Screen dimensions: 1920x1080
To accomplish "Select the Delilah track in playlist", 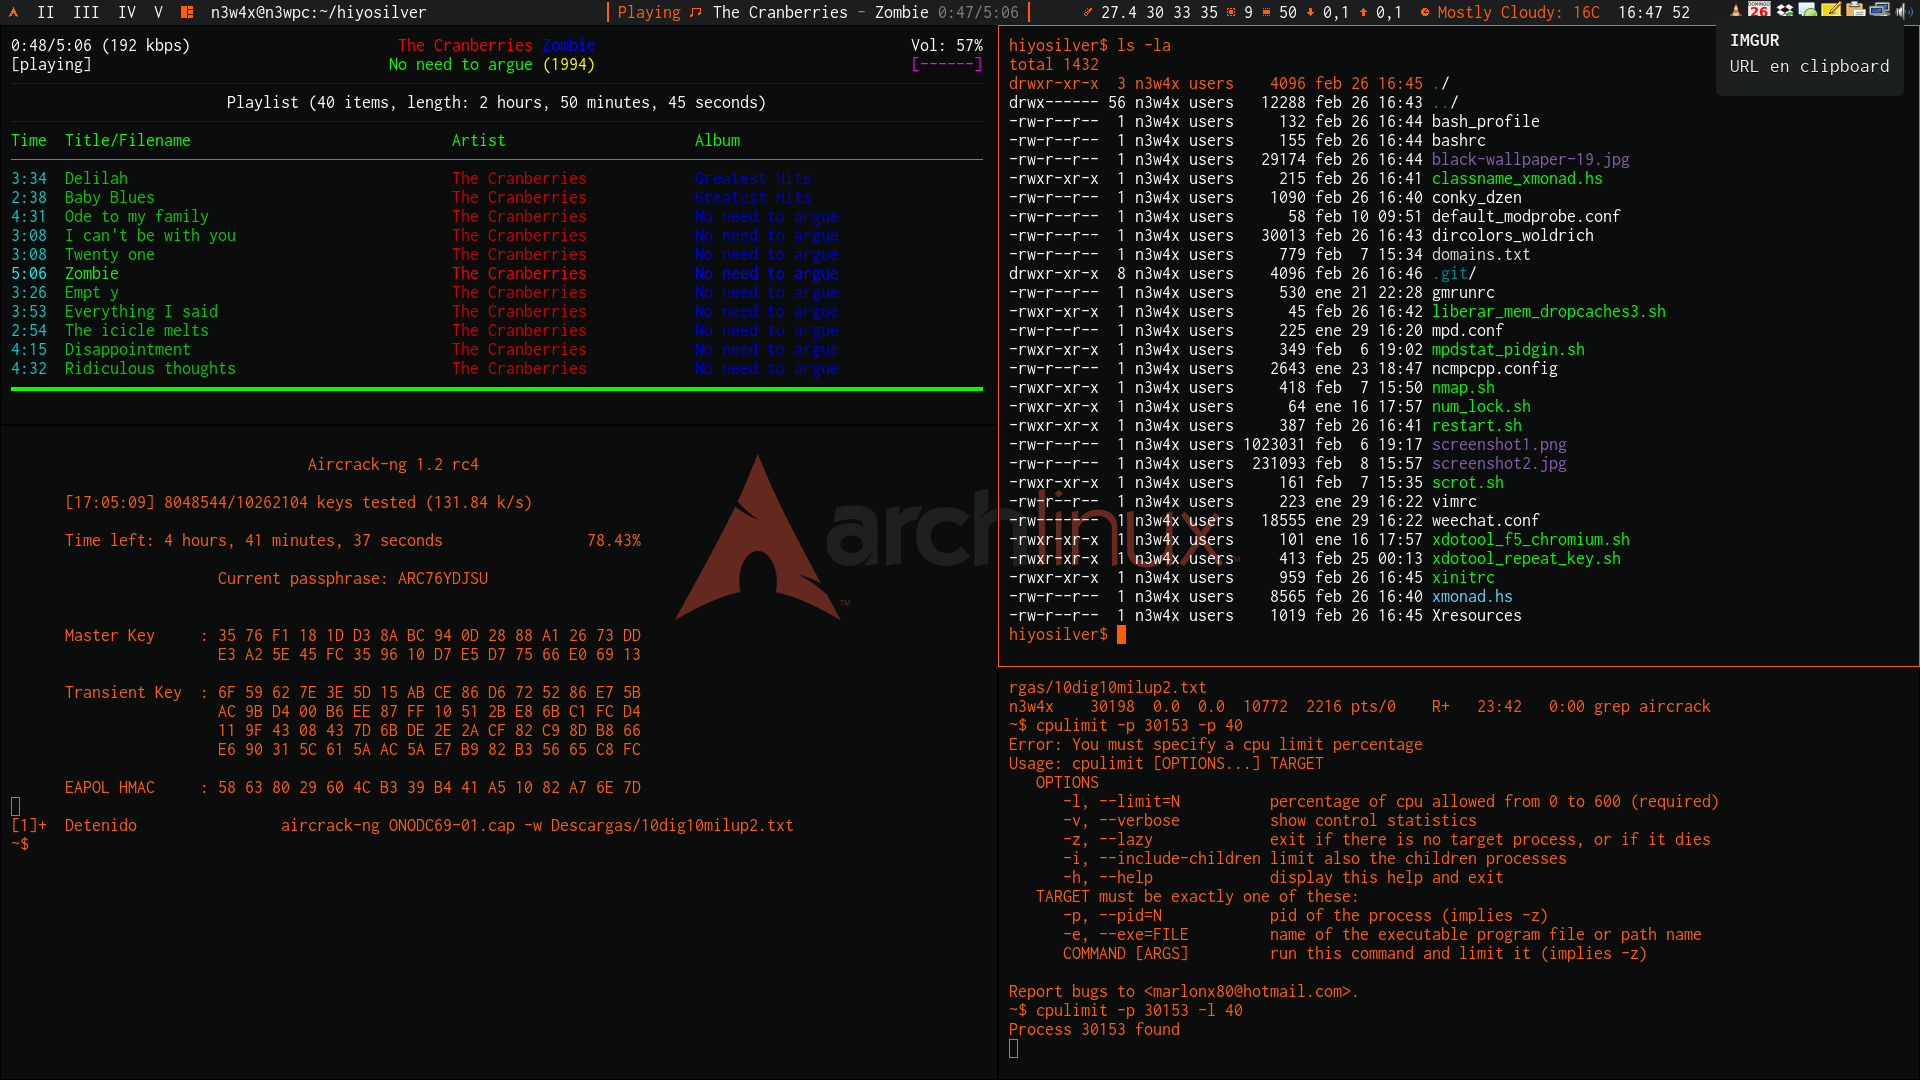I will pos(96,178).
